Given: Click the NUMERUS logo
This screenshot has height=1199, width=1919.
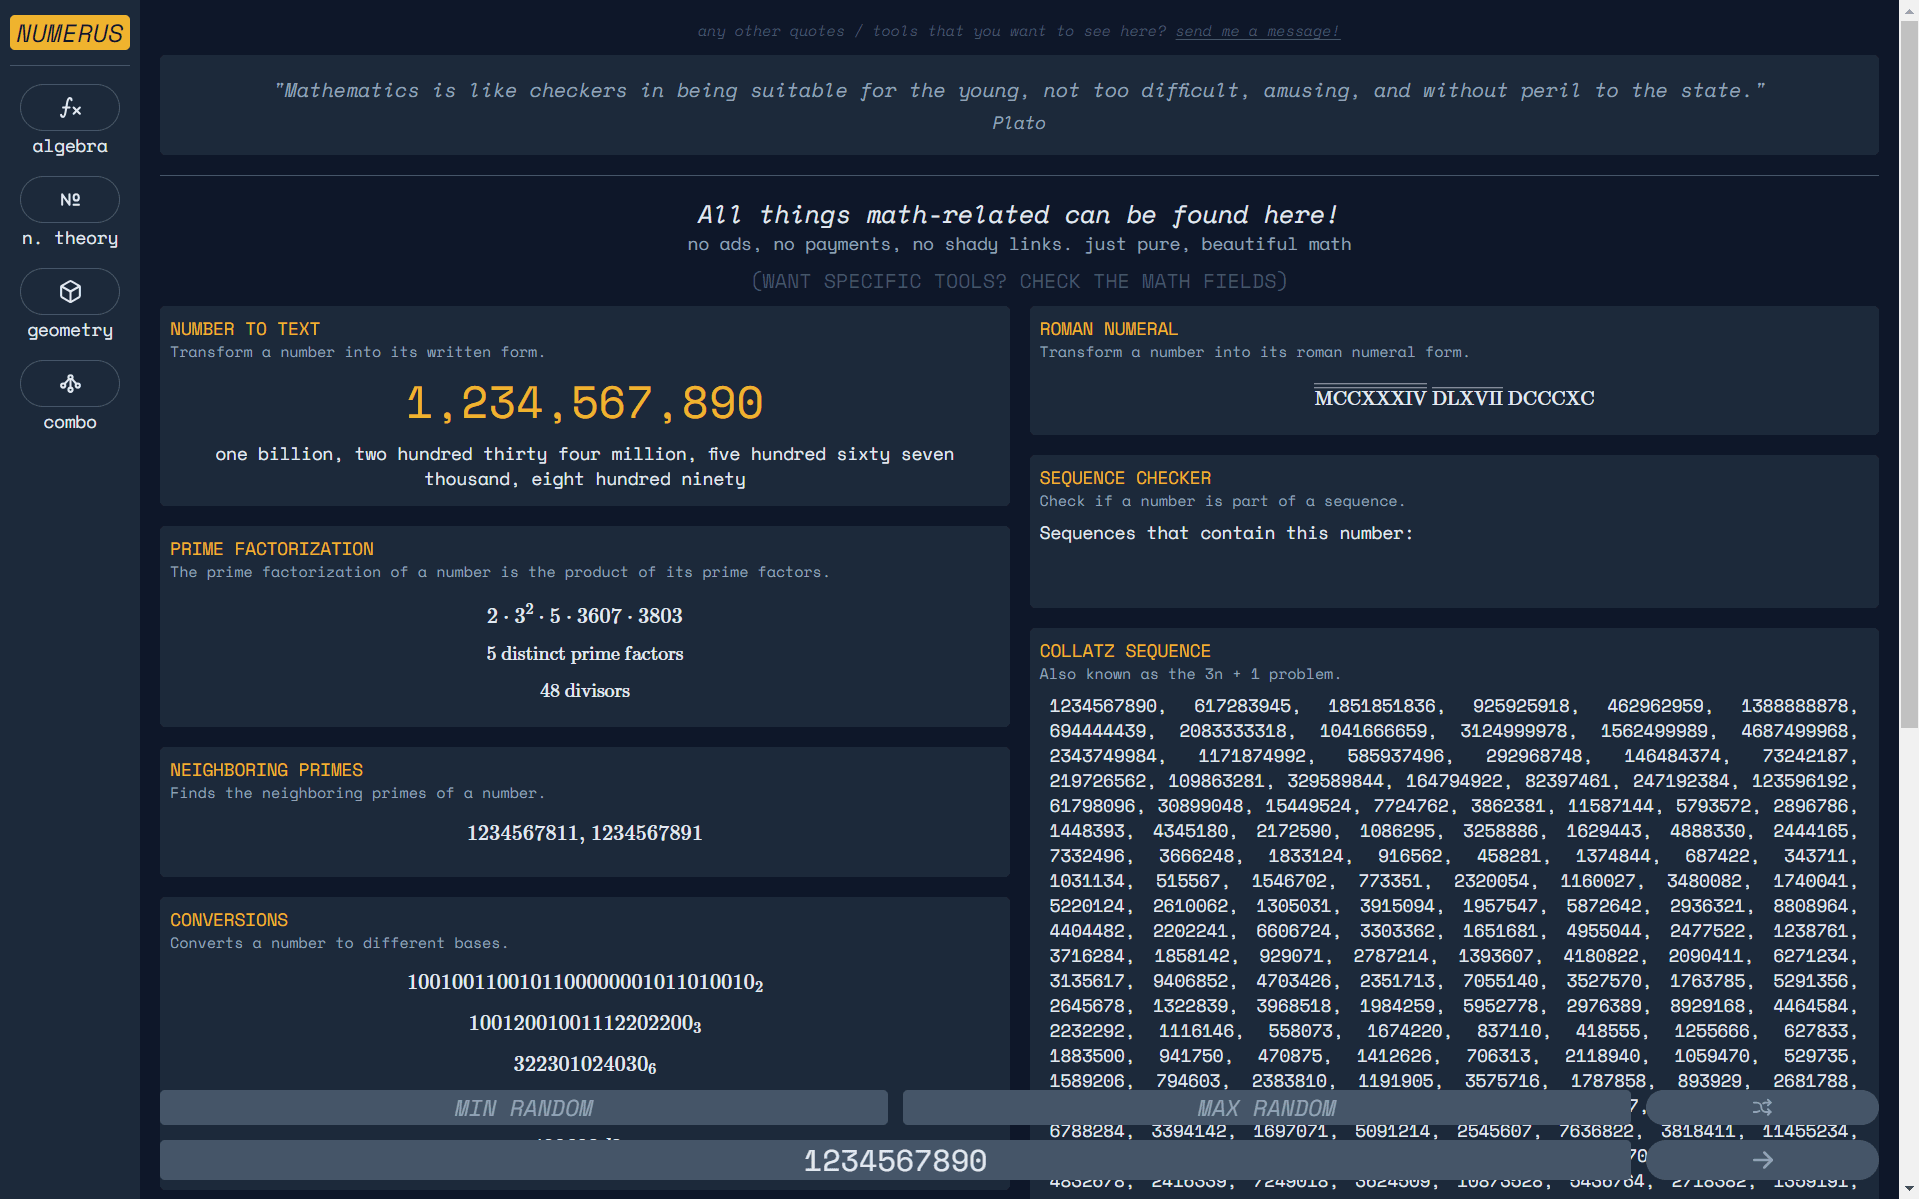Looking at the screenshot, I should tap(70, 33).
